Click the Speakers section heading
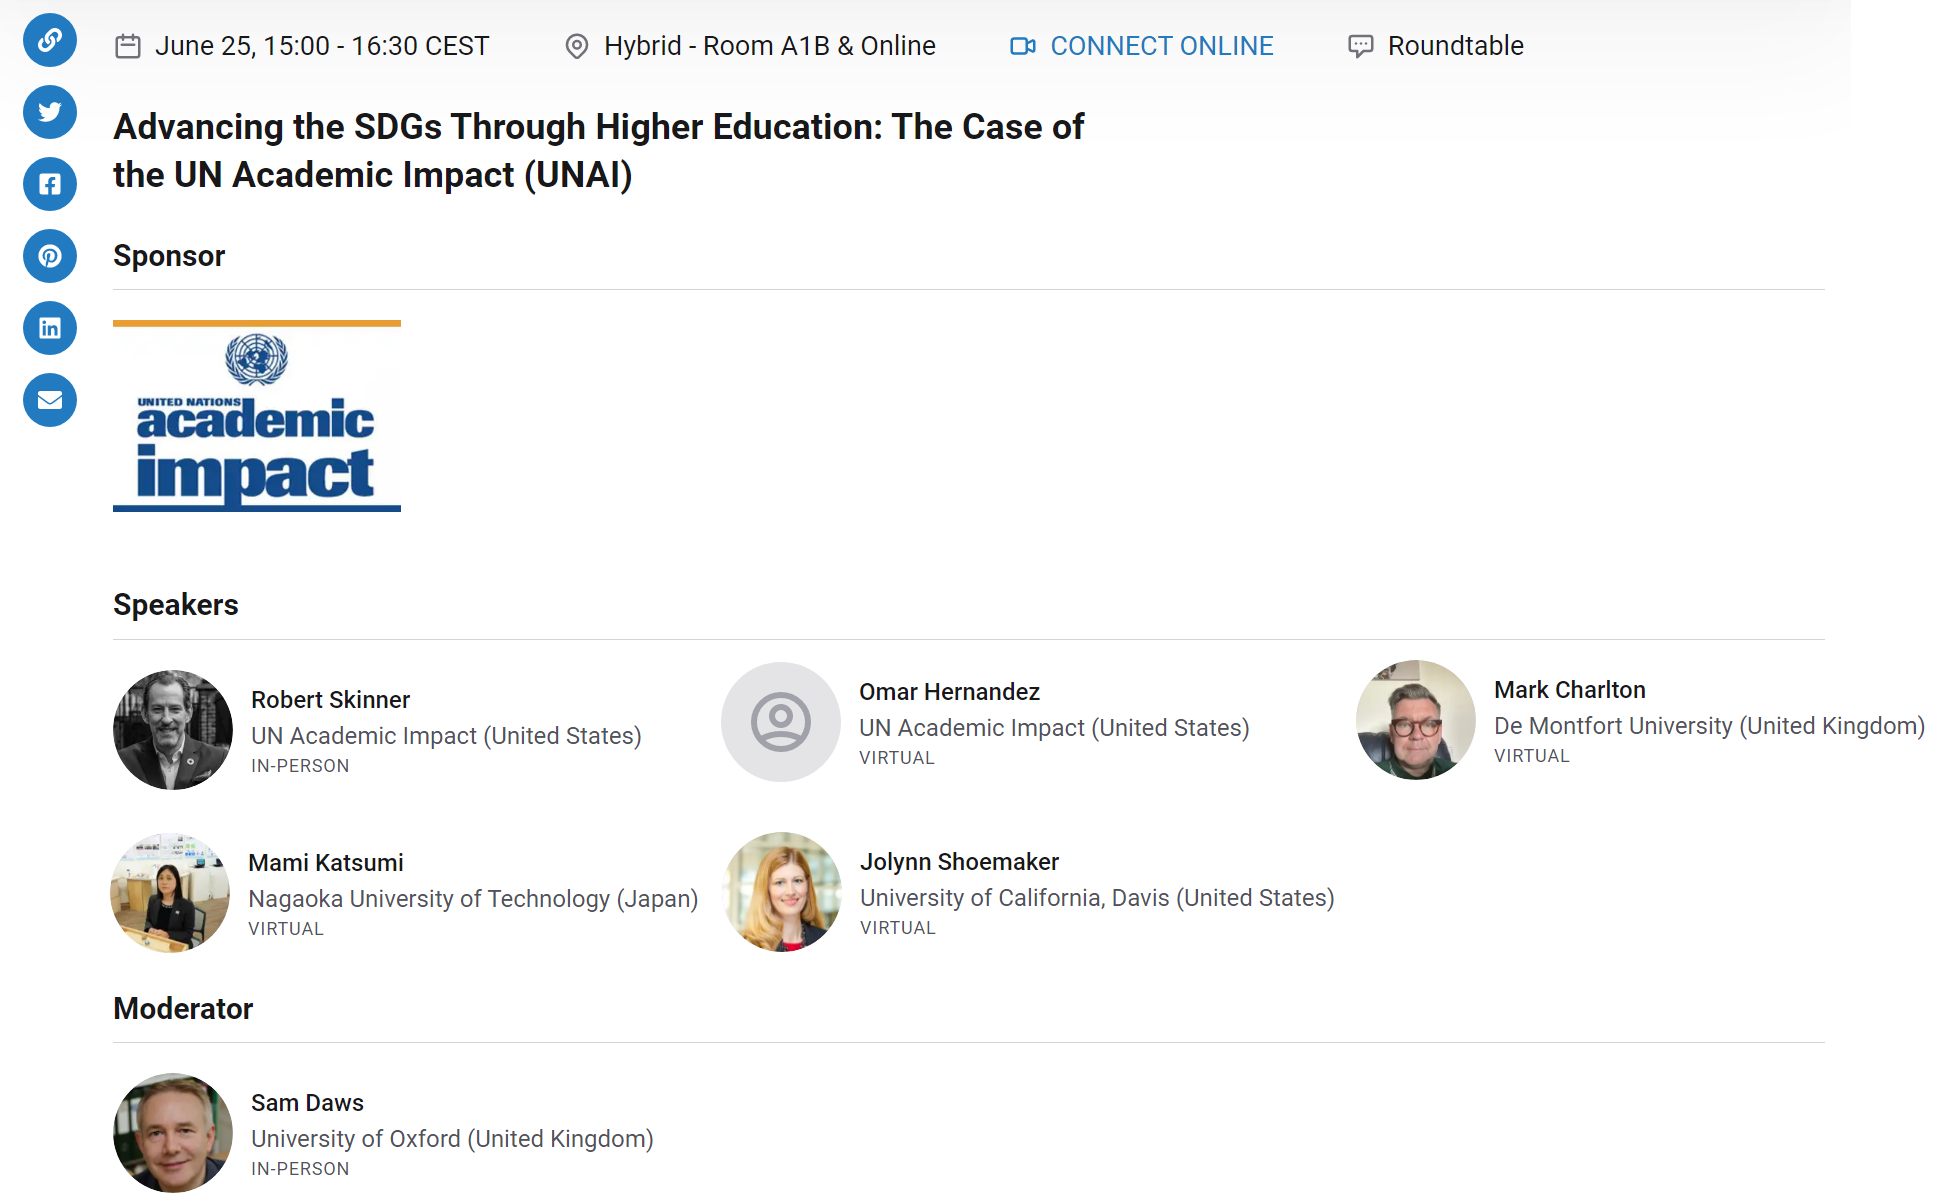 point(176,605)
